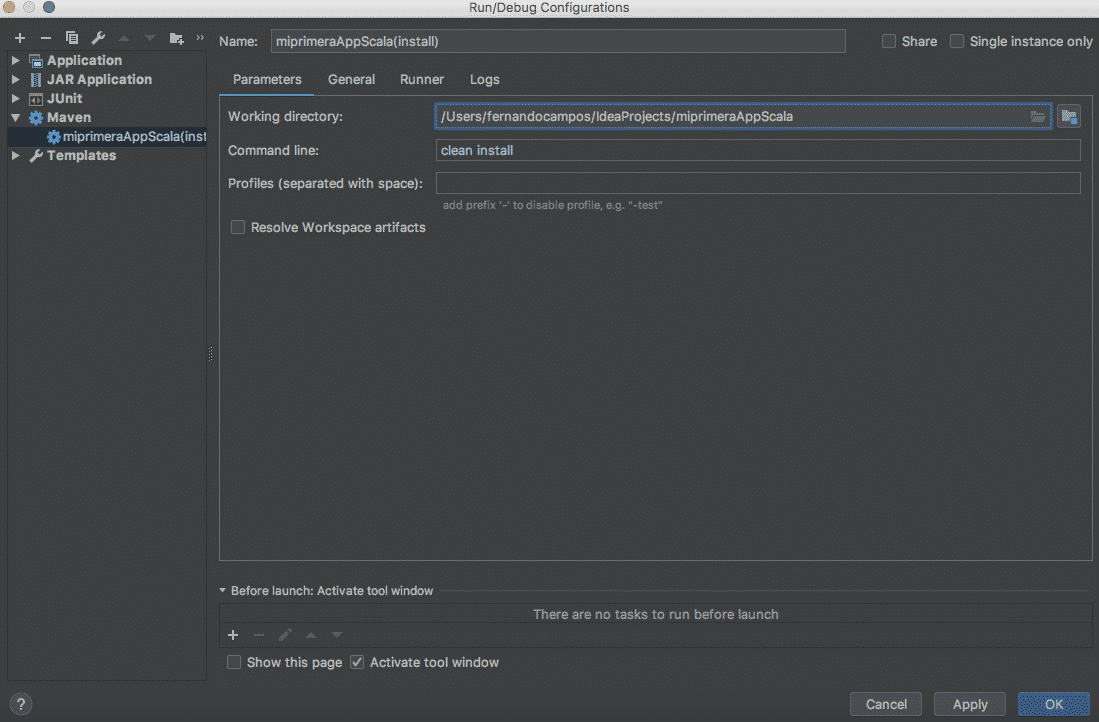1099x722 pixels.
Task: Select miprimeraAppScala(install) Maven configuration
Action: pyautogui.click(x=107, y=136)
